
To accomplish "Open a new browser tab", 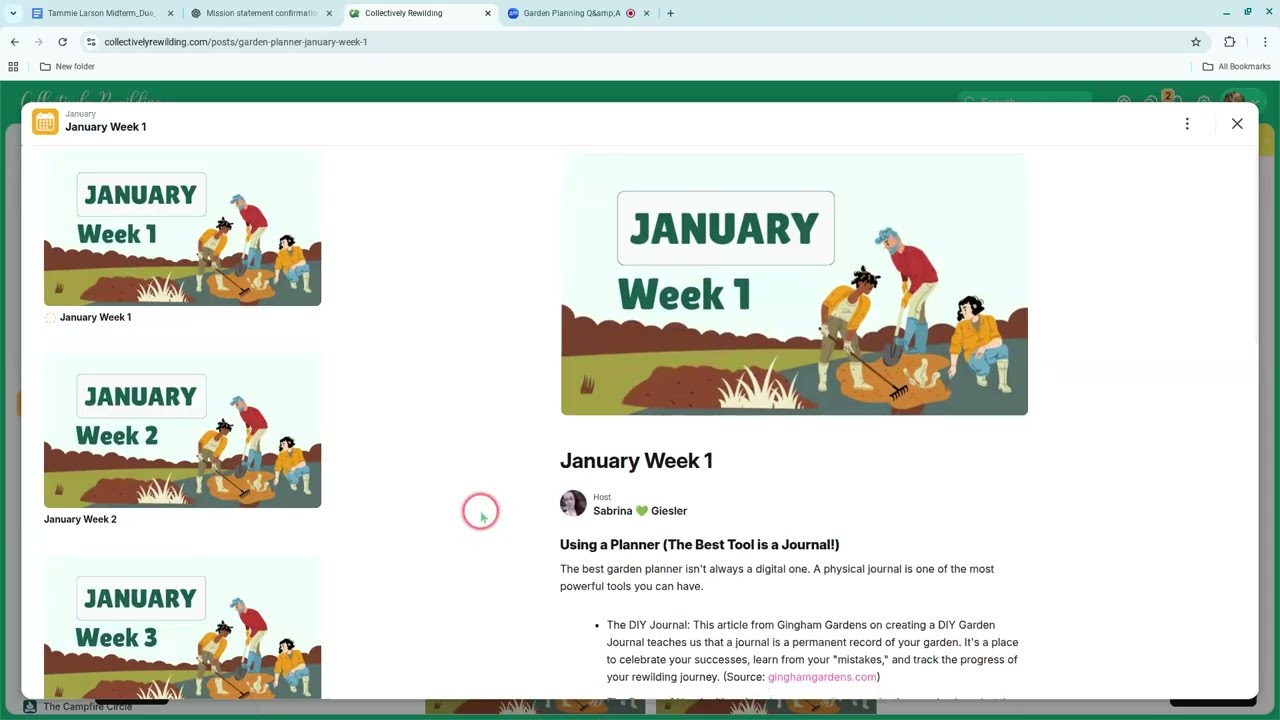I will point(670,14).
